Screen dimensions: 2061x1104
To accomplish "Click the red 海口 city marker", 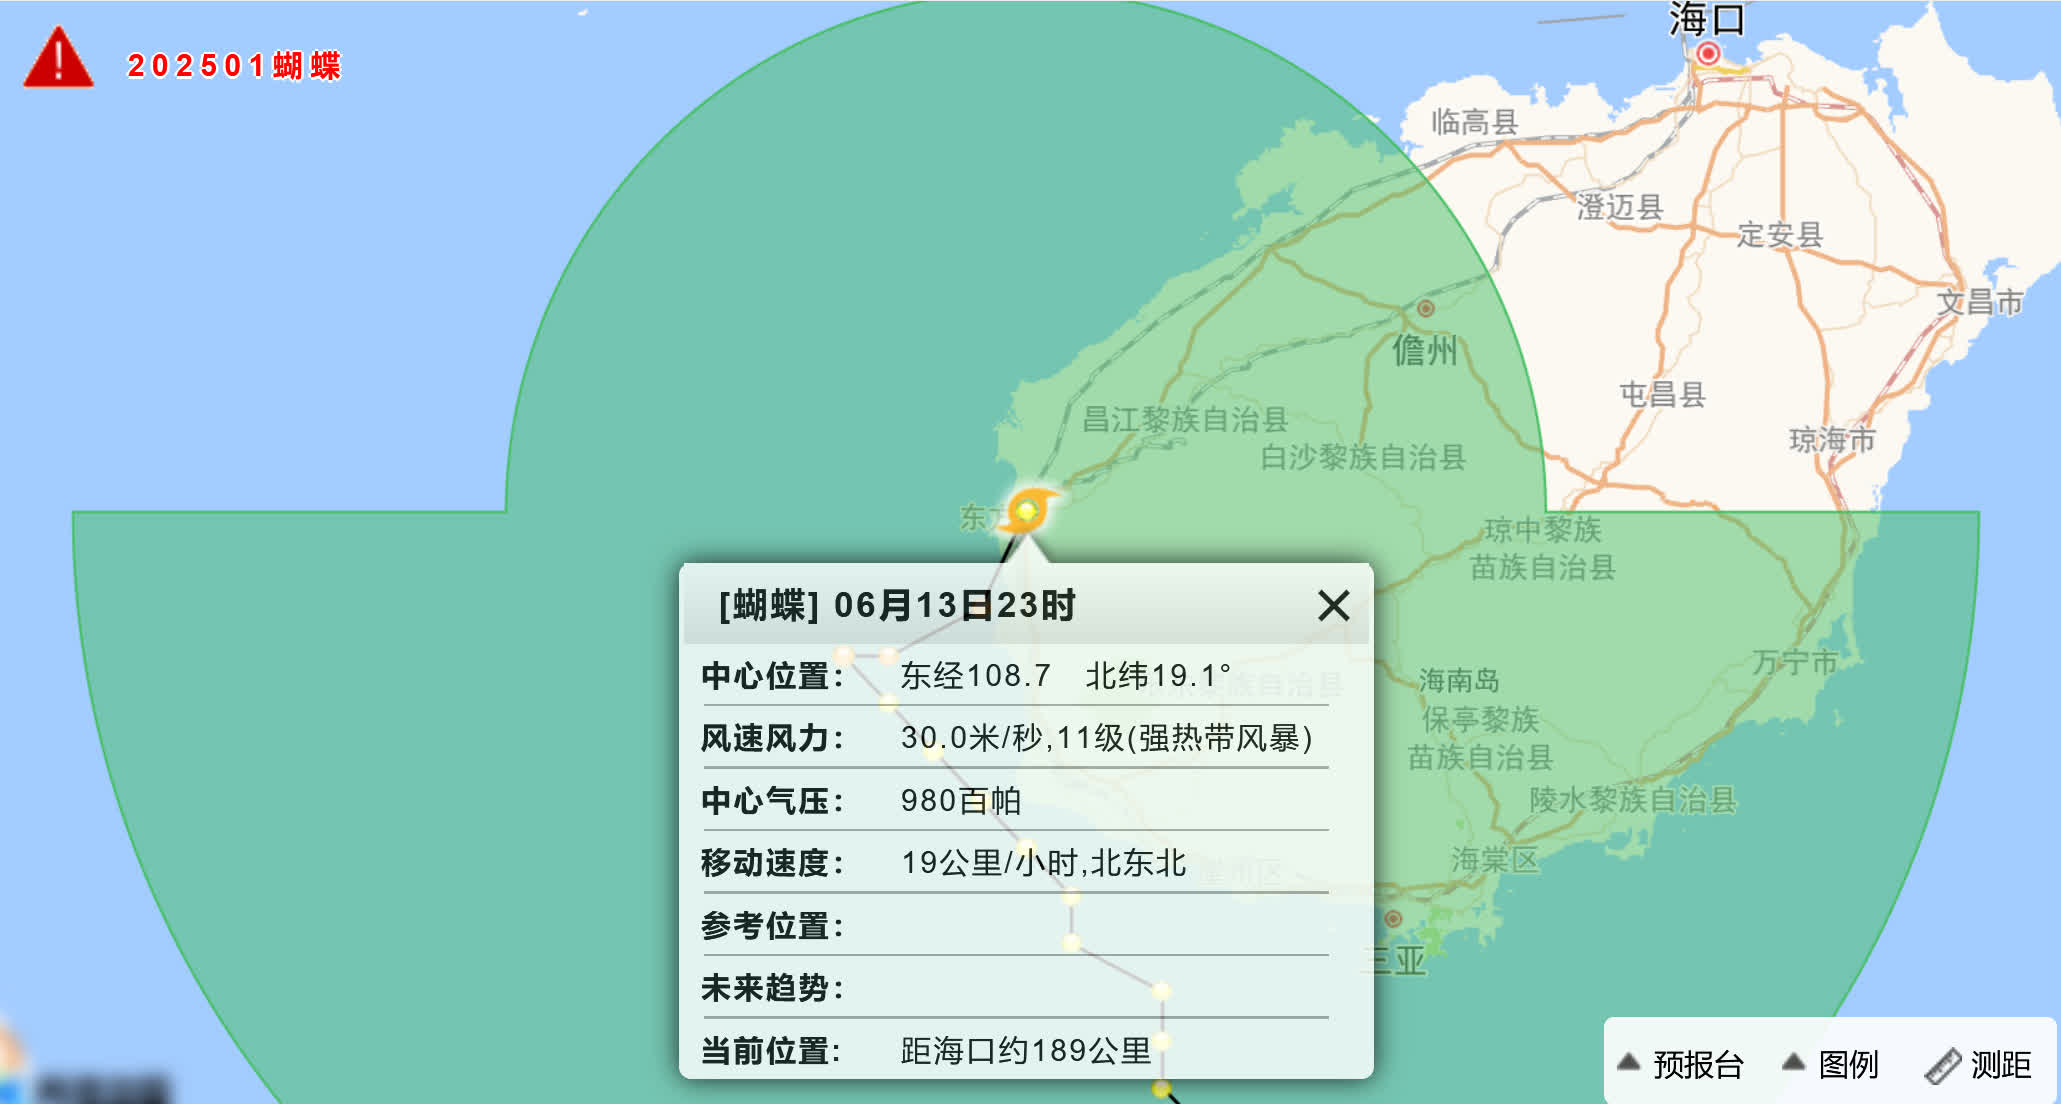I will 1708,53.
